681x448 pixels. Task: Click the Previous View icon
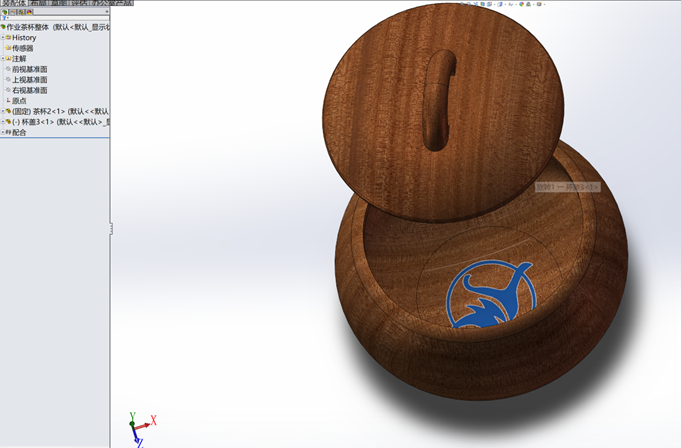click(476, 4)
